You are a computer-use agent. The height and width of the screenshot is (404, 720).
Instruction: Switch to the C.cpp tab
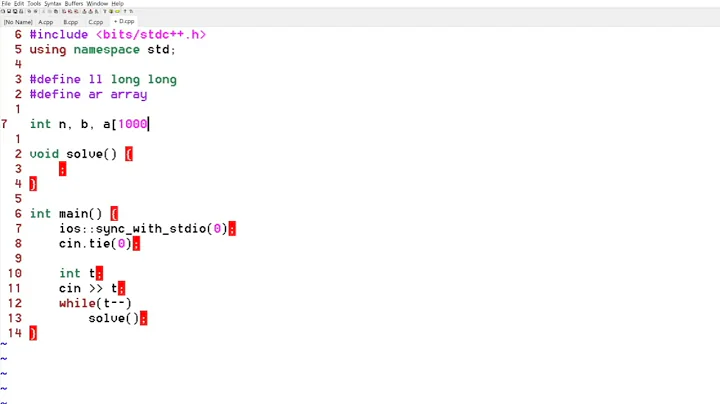pyautogui.click(x=96, y=22)
